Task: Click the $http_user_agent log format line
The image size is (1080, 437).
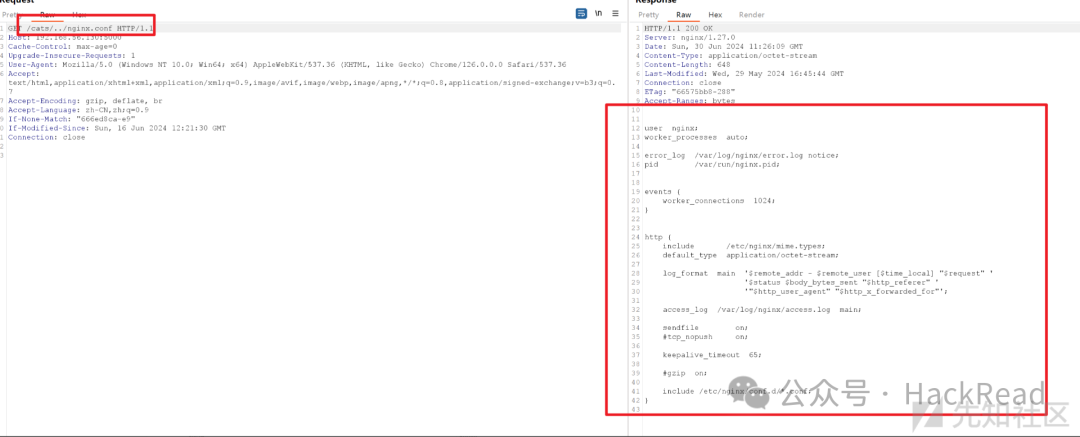Action: 846,292
